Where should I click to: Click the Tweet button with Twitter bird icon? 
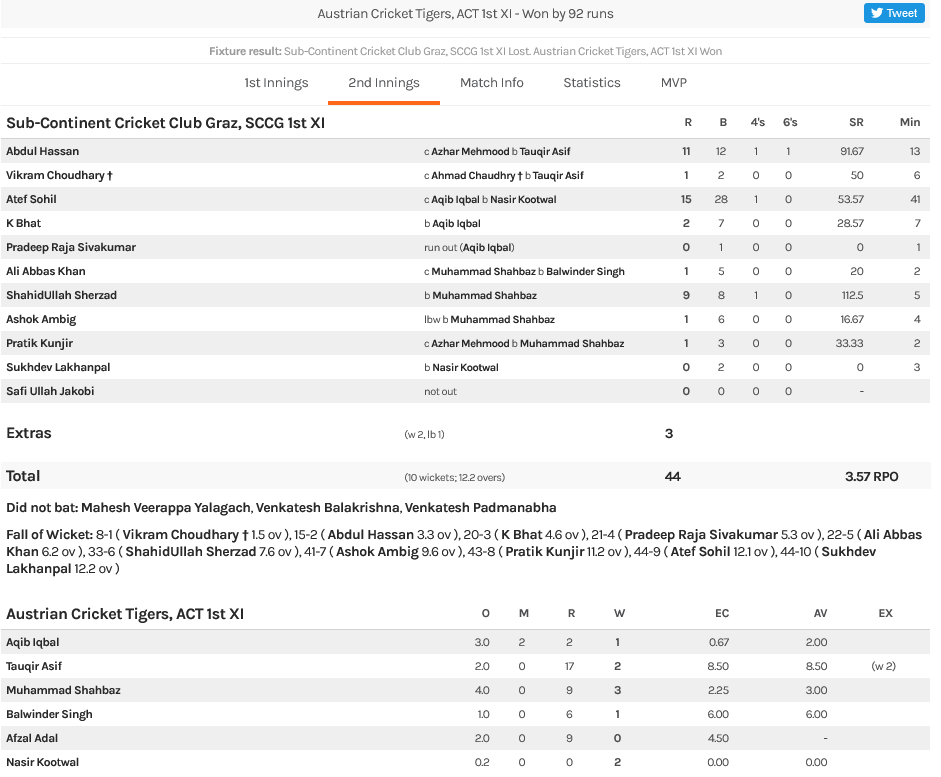pyautogui.click(x=894, y=13)
